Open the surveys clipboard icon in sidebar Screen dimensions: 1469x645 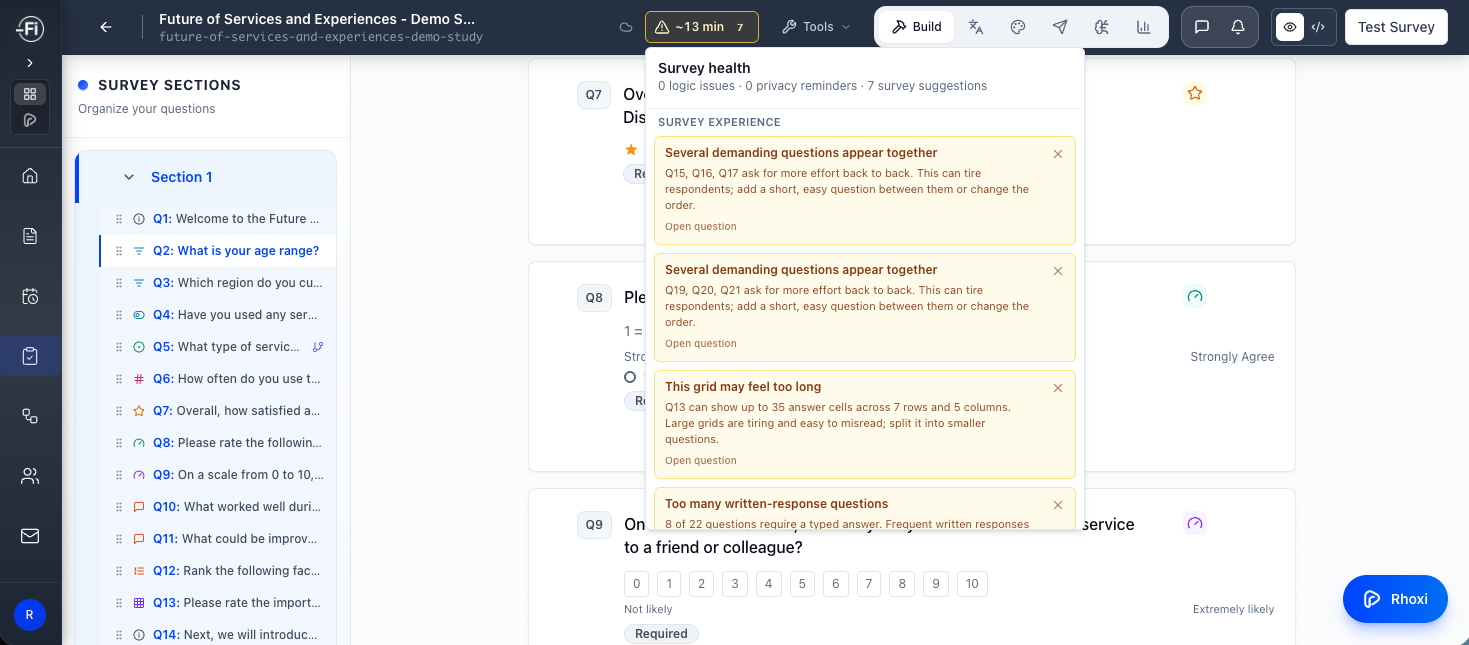[x=30, y=356]
